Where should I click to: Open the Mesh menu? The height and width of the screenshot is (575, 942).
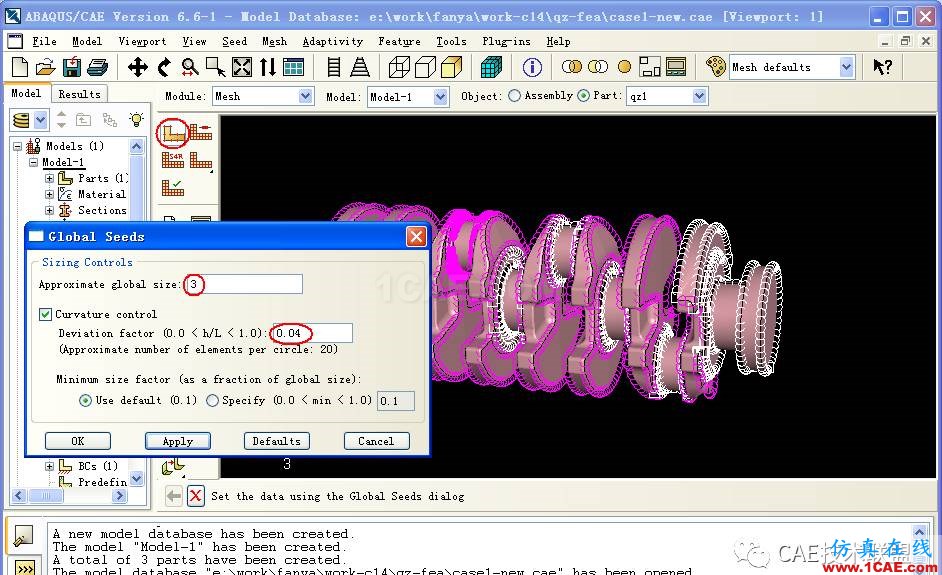pos(275,41)
